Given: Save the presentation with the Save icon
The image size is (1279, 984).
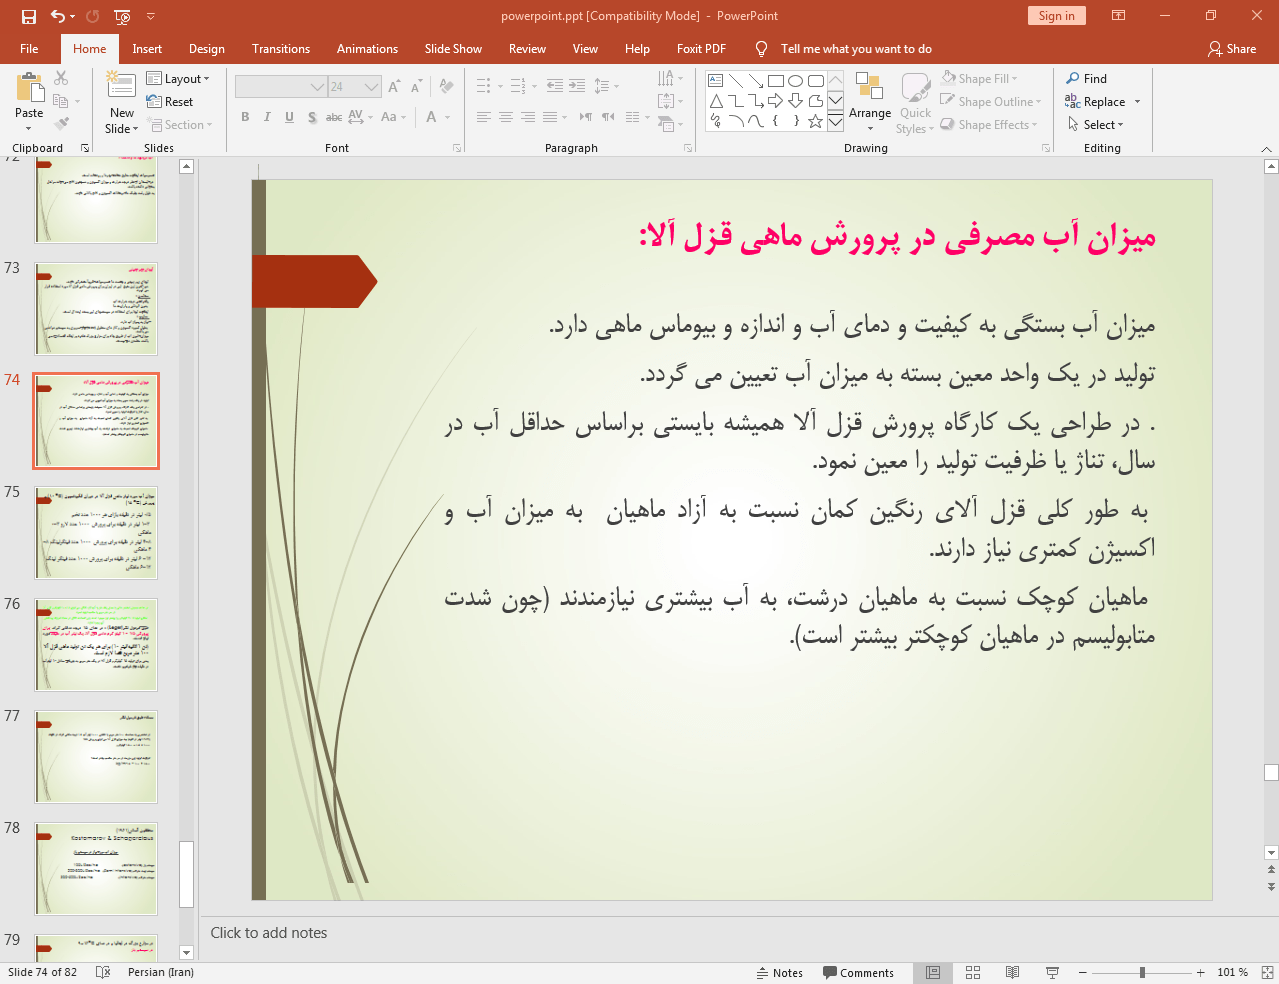Looking at the screenshot, I should (x=28, y=16).
